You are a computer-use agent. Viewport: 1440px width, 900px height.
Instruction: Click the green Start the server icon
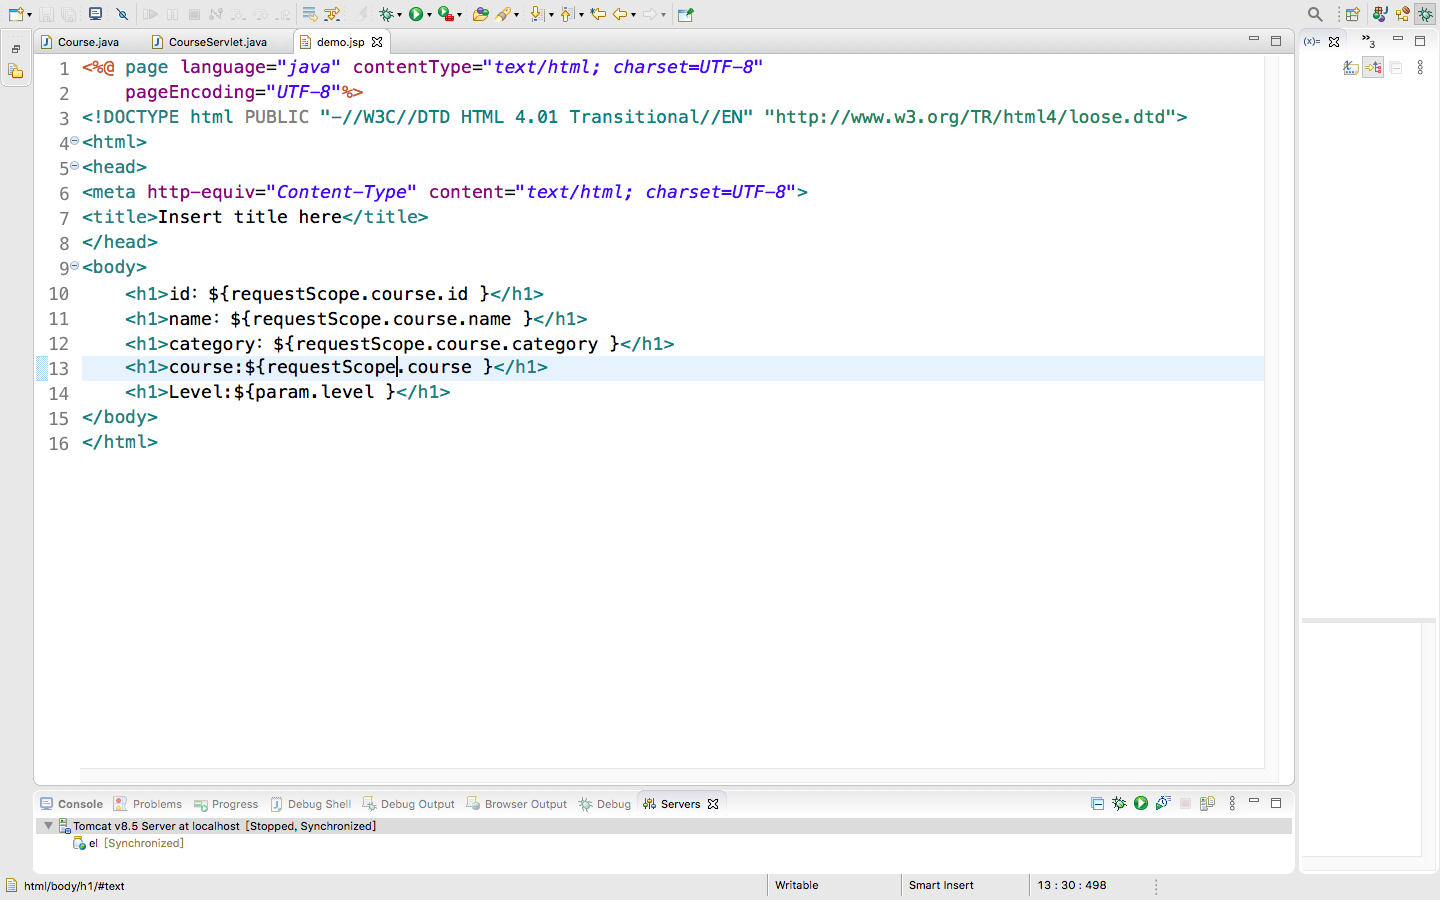1141,803
